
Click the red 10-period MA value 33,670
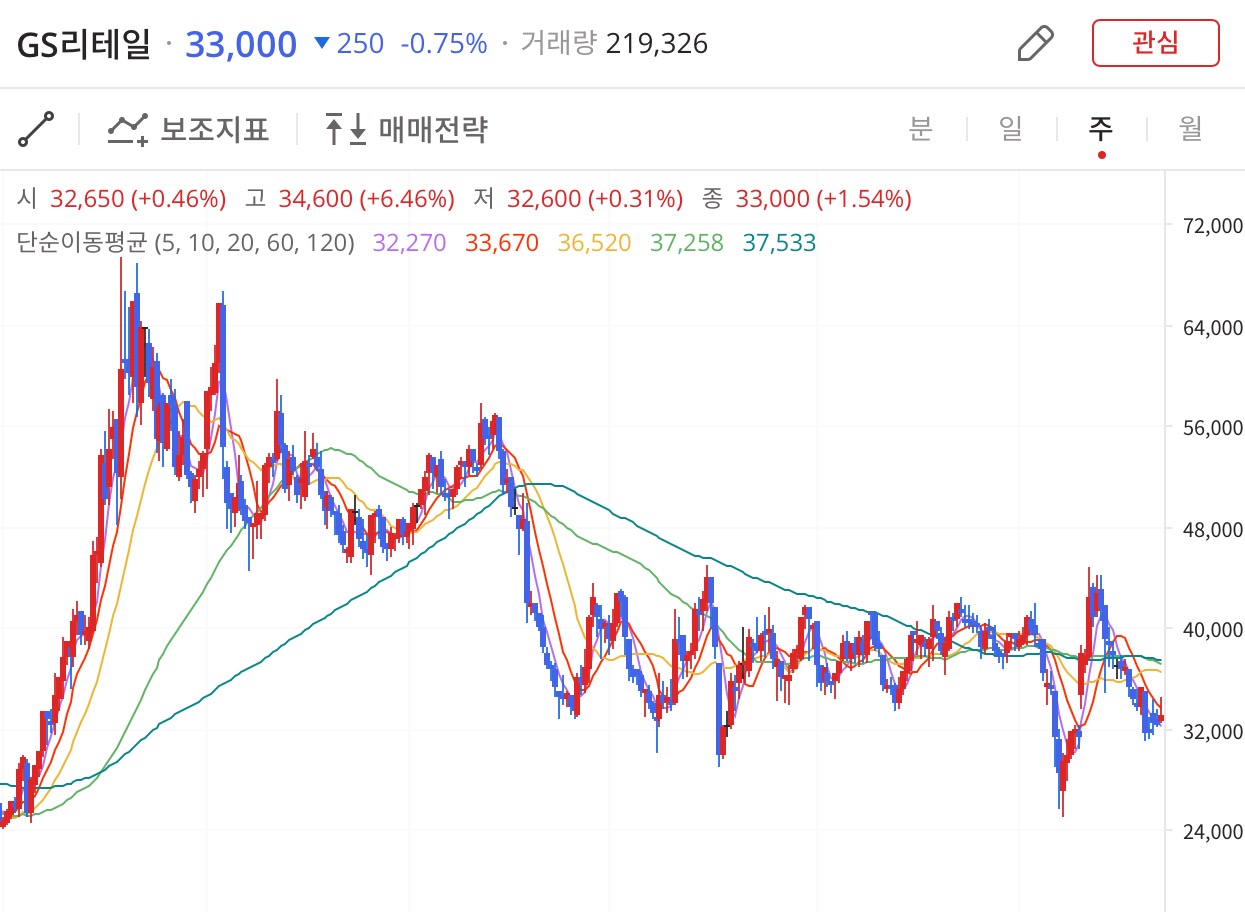click(x=502, y=243)
